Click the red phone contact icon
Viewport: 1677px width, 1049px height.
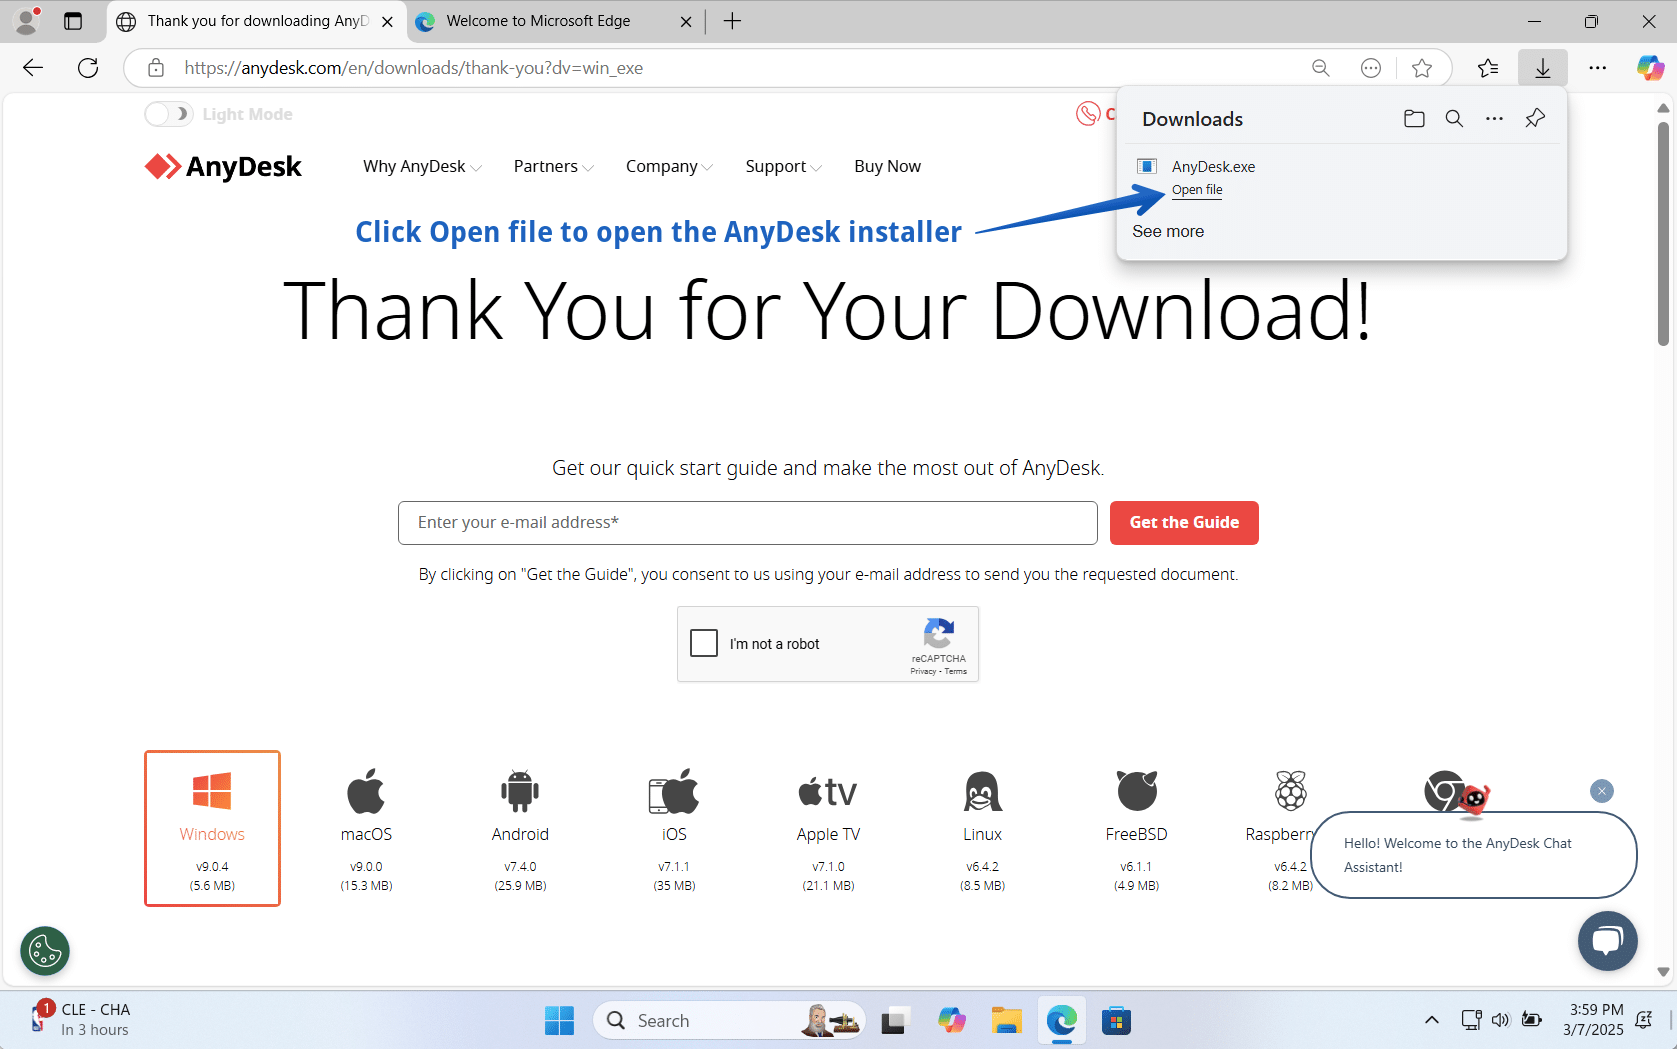pos(1088,114)
